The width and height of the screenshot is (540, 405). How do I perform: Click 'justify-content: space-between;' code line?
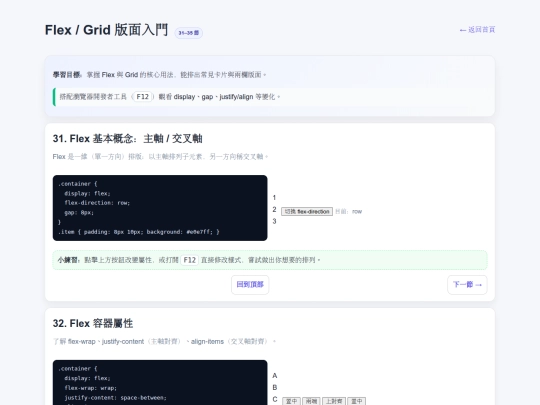click(115, 398)
